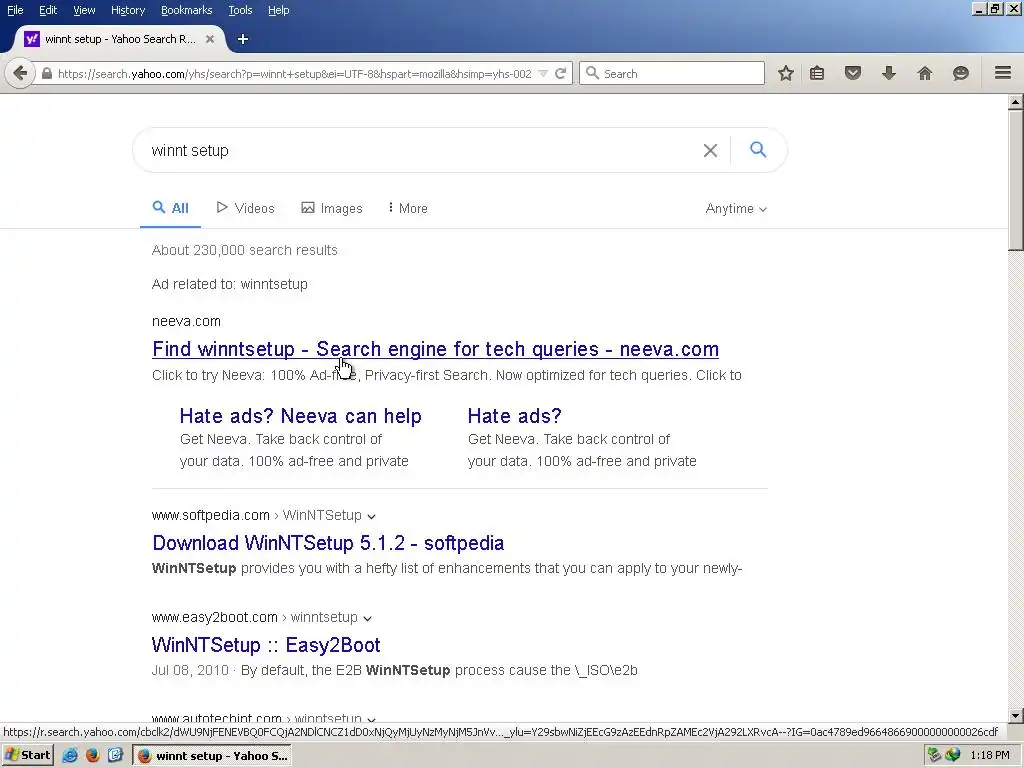Viewport: 1024px width, 768px height.
Task: Click the address bar URL
Action: coord(295,74)
